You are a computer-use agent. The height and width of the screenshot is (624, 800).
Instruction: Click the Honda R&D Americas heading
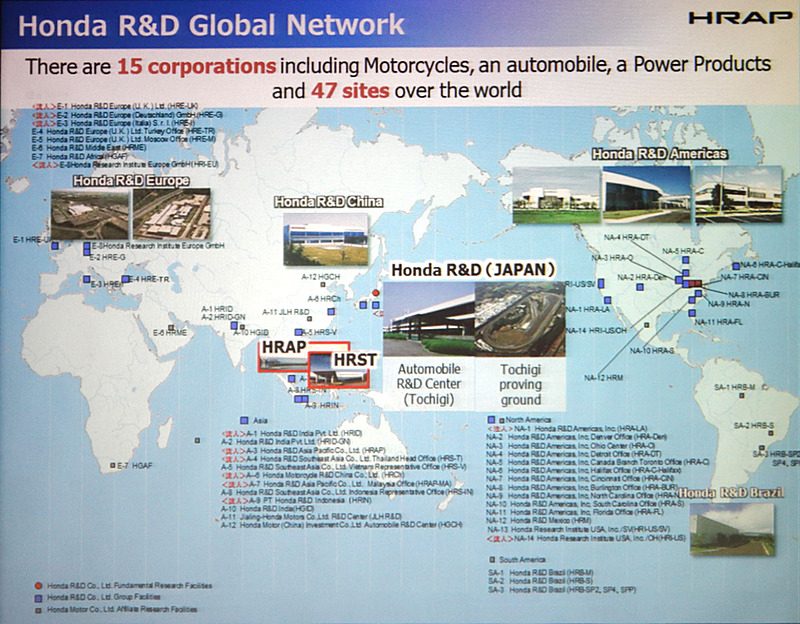click(660, 154)
